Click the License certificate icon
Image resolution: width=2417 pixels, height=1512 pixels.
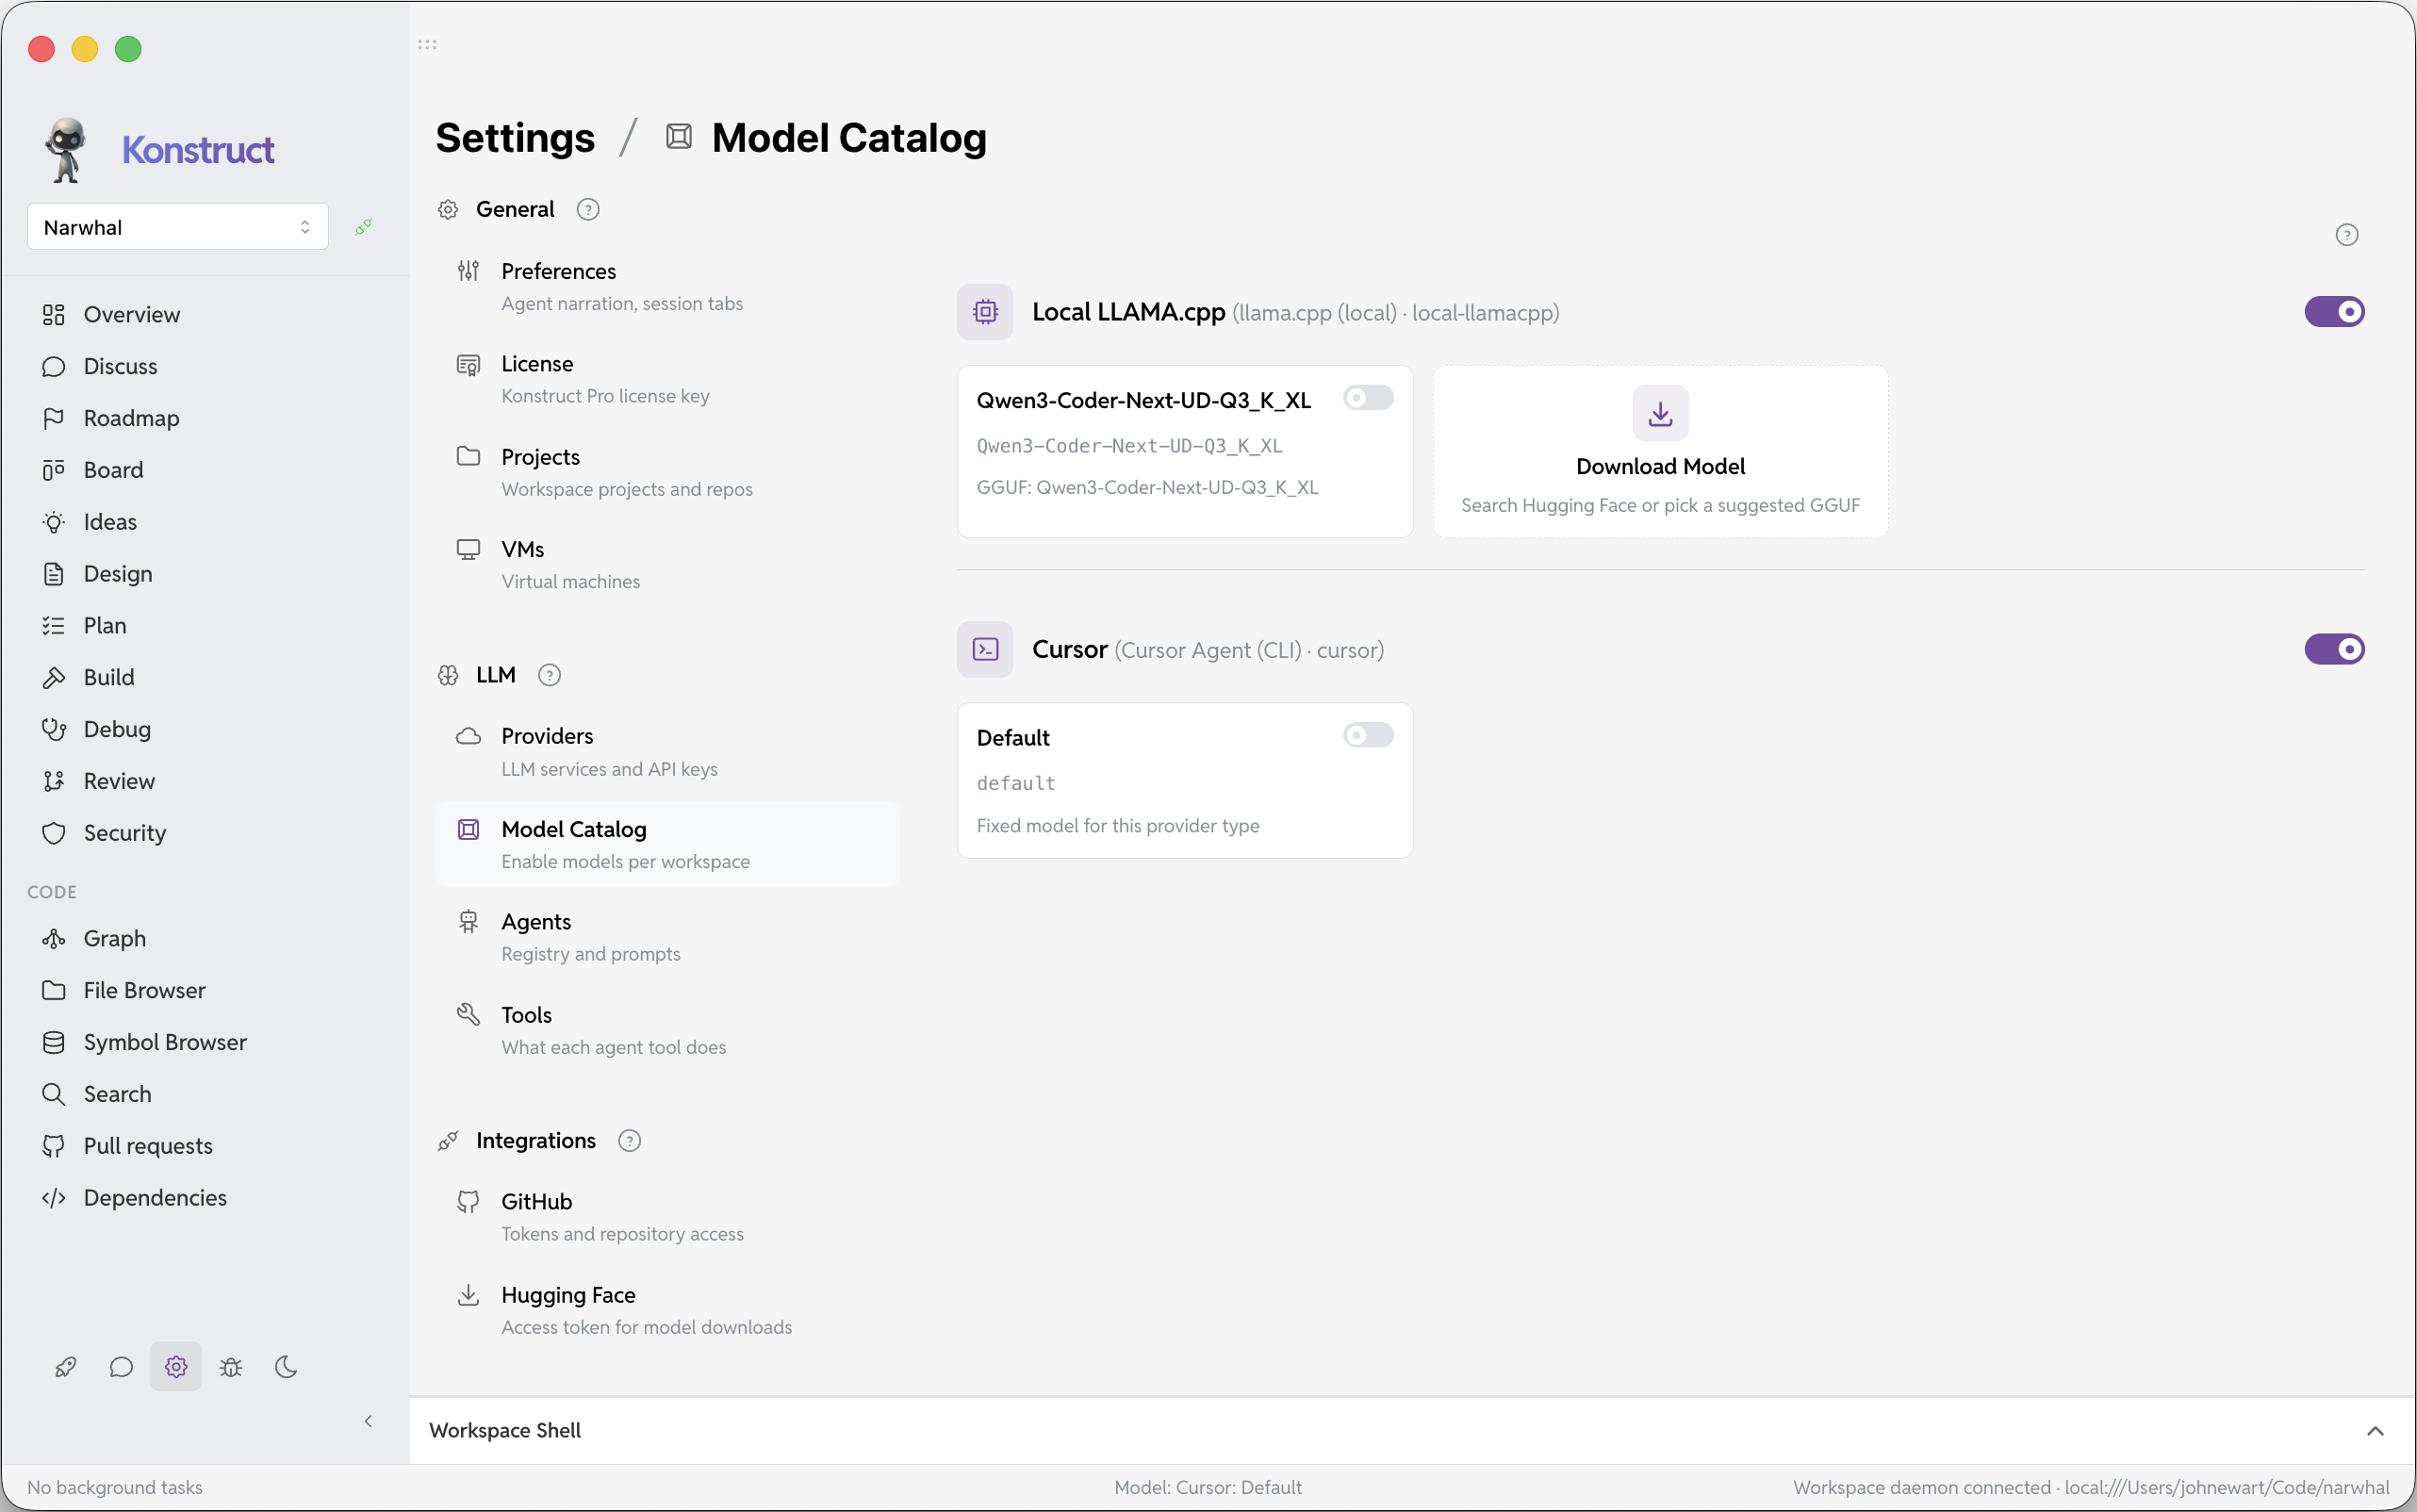(x=468, y=365)
